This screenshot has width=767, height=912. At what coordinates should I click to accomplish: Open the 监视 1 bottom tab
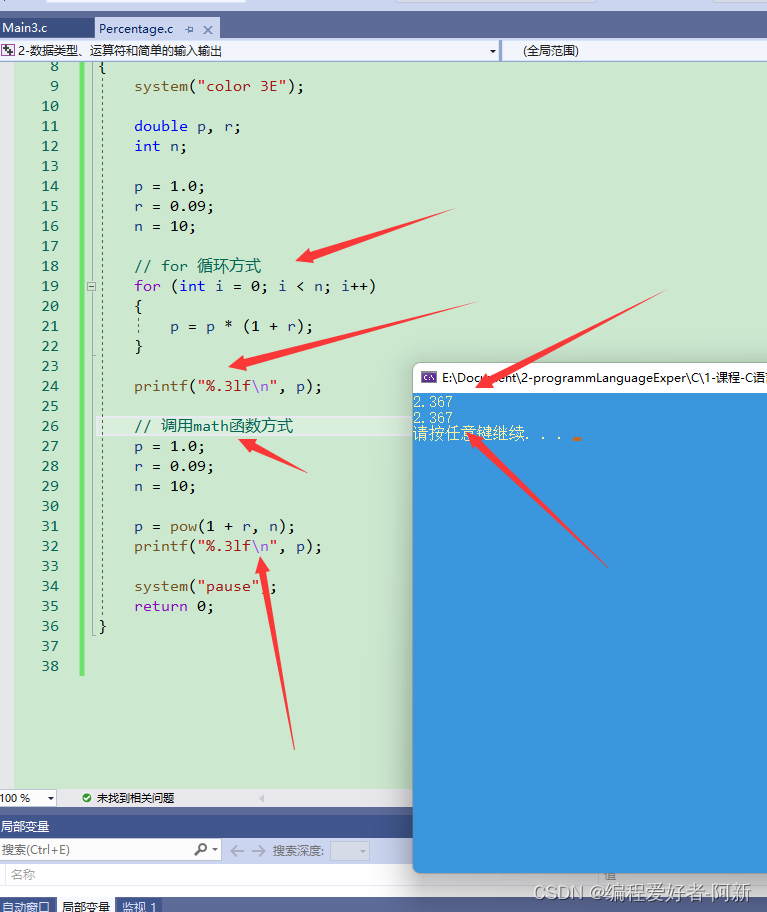point(139,906)
